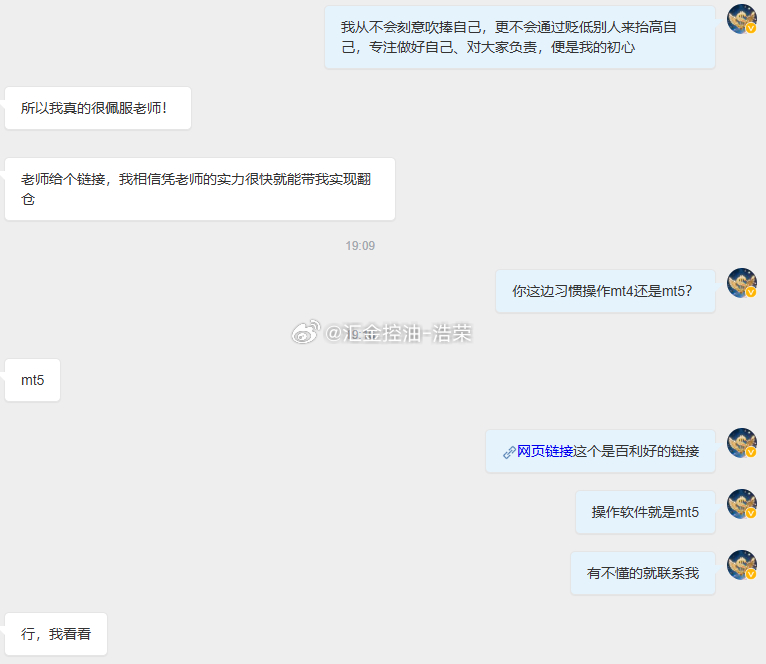The width and height of the screenshot is (766, 664).
Task: Click avatar next to the mt4还是mt5 message
Action: (742, 283)
